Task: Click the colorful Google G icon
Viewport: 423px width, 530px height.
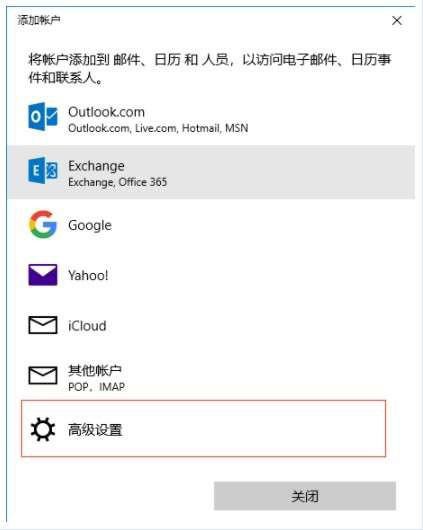Action: [43, 224]
